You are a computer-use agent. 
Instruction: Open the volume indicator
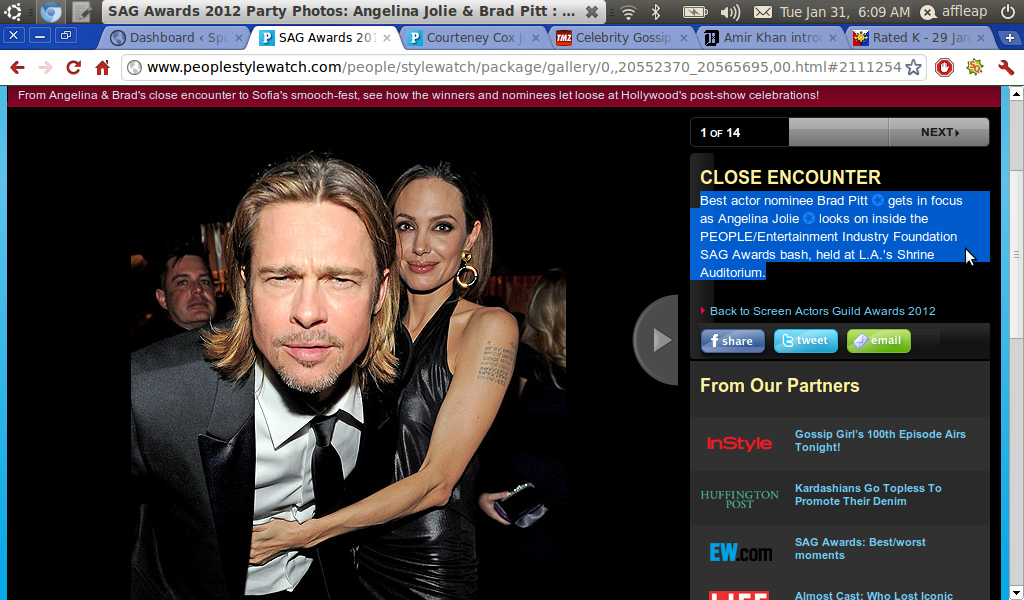pos(730,12)
